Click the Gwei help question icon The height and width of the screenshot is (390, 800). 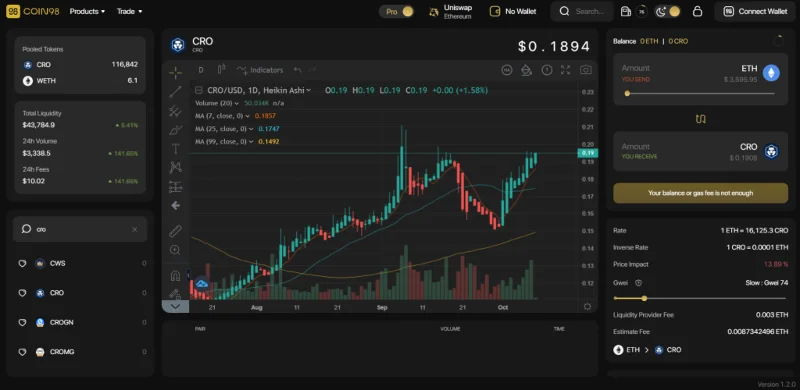[638, 283]
